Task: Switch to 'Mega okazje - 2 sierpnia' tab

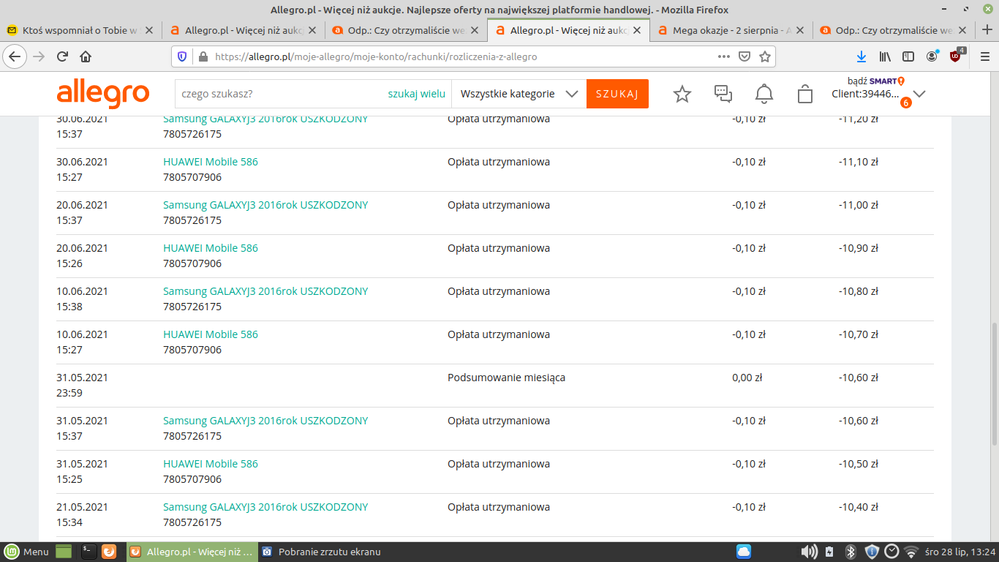Action: point(730,30)
